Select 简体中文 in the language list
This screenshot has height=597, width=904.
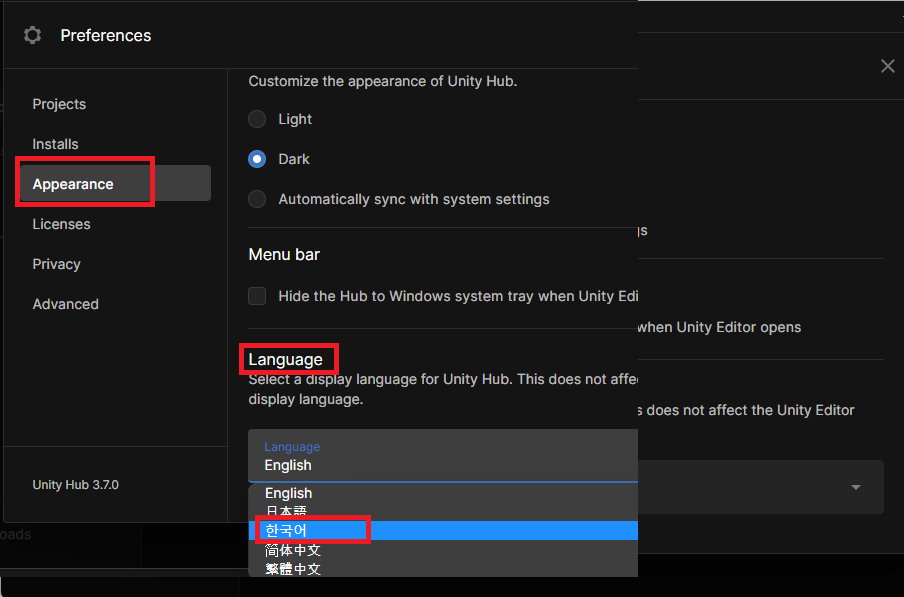[443, 550]
